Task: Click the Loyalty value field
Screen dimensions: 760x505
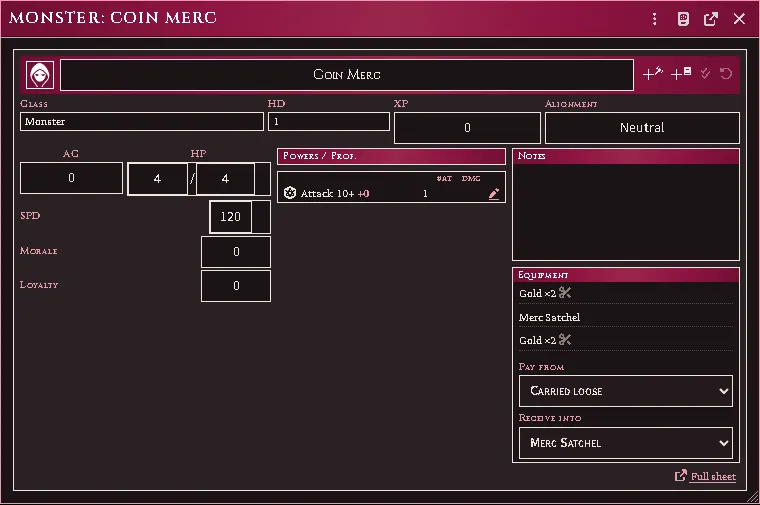Action: pos(236,286)
